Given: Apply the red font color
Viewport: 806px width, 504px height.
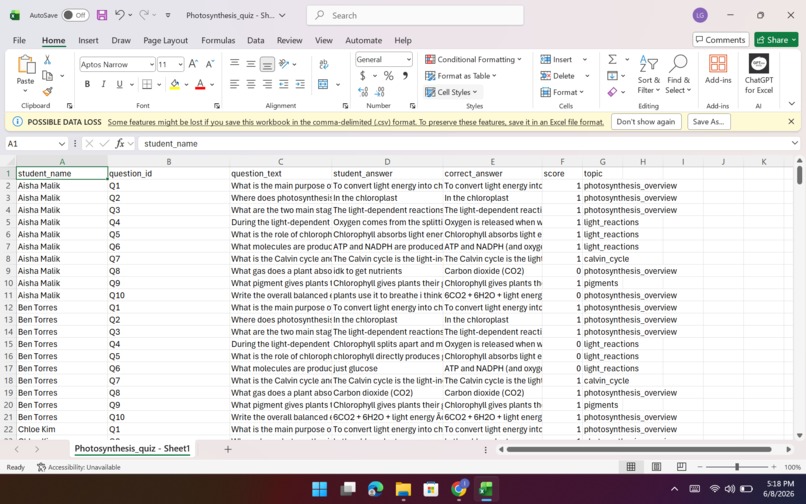Looking at the screenshot, I should tap(200, 84).
